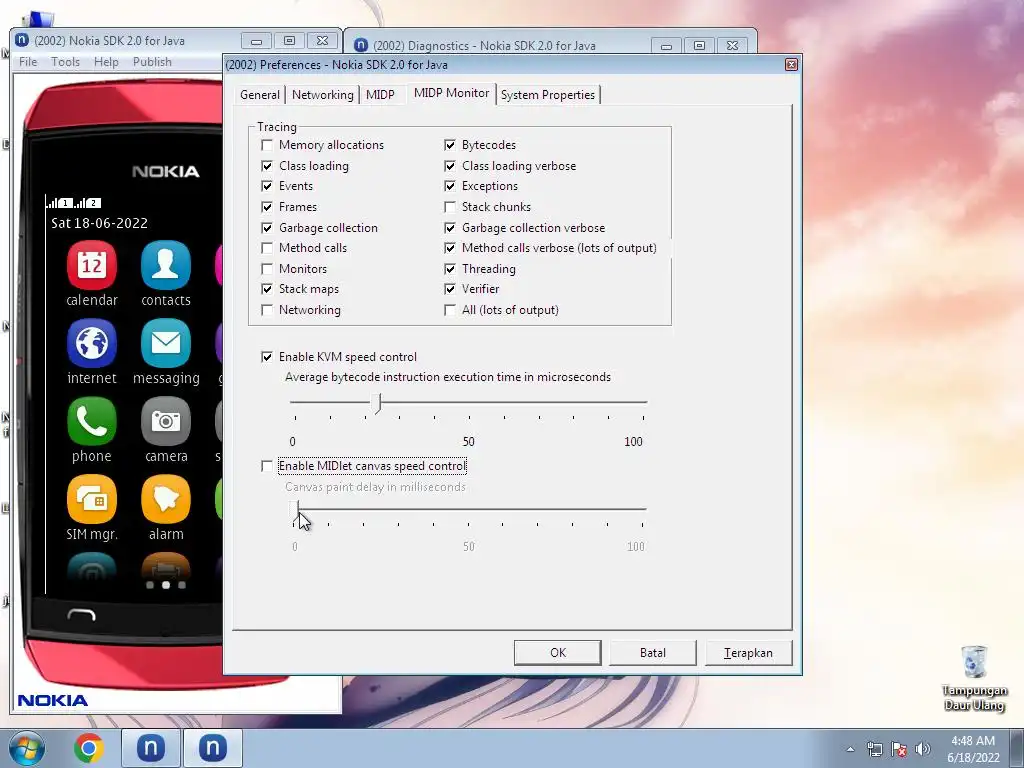Screen dimensions: 1024x768
Task: Uncheck Events tracing
Action: pos(266,186)
